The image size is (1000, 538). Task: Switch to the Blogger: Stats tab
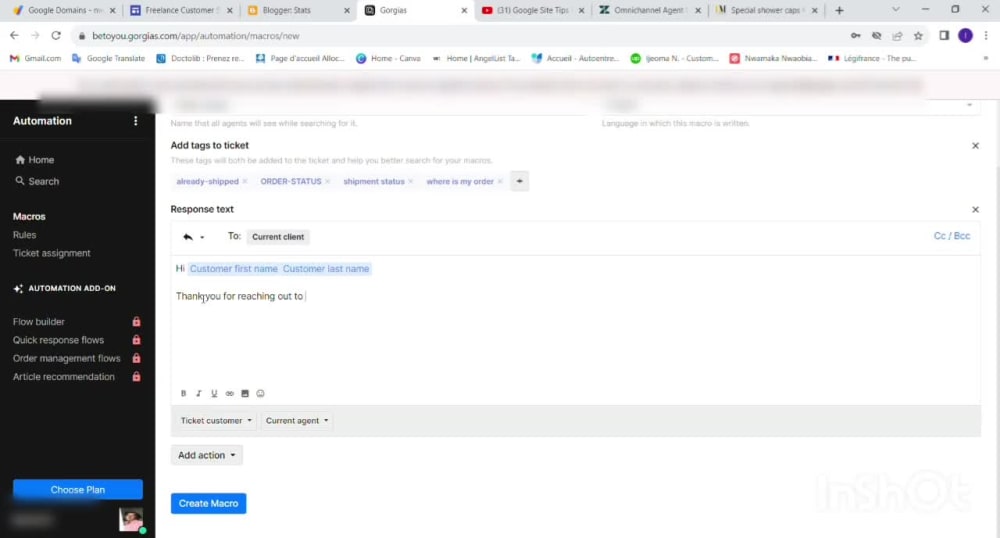coord(299,10)
